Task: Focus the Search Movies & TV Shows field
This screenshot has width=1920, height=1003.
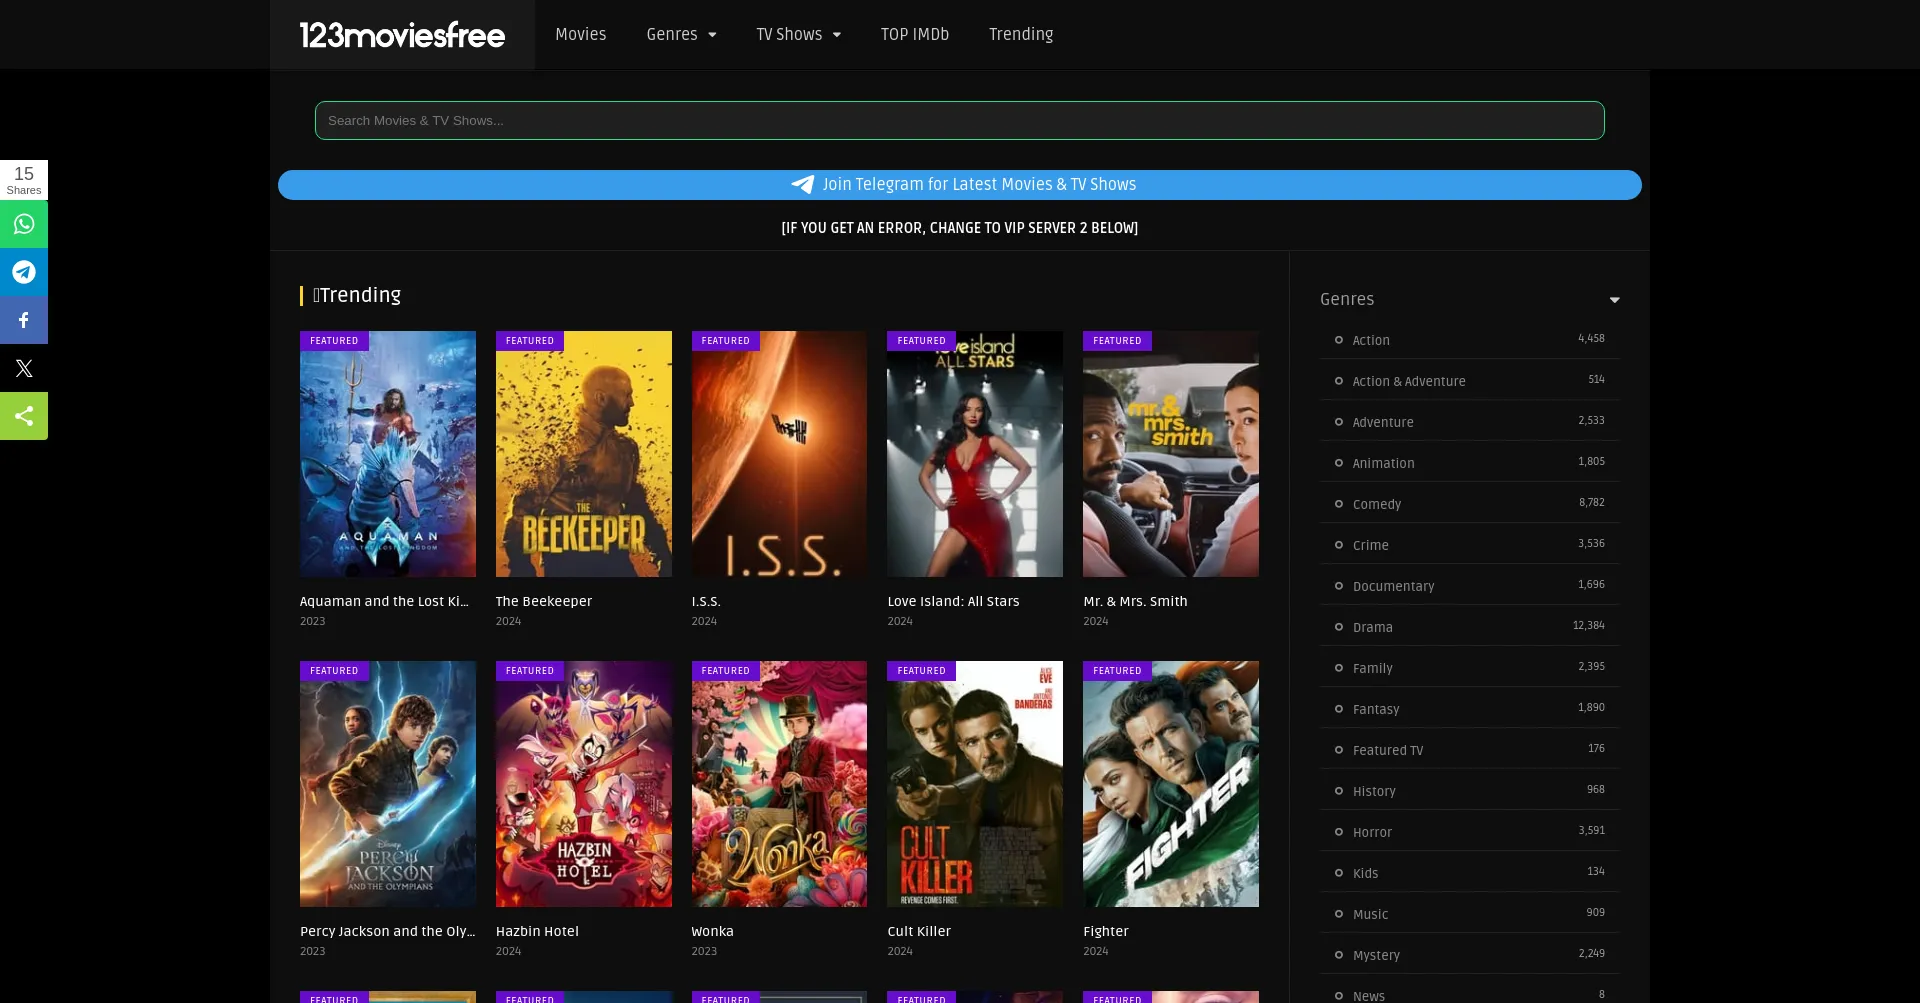Action: pos(960,121)
